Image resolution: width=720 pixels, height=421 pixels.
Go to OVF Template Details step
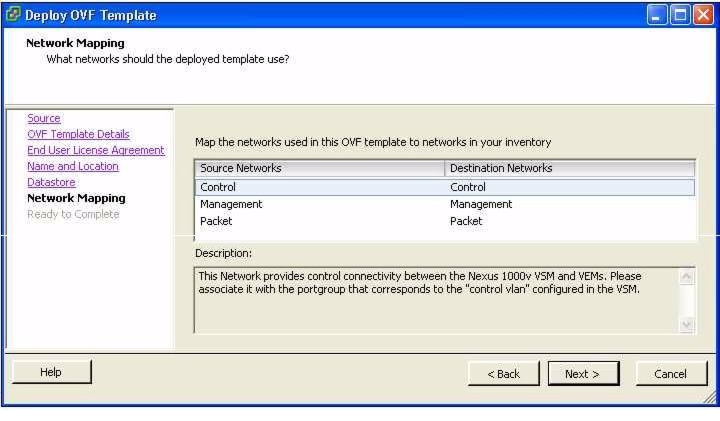point(78,134)
